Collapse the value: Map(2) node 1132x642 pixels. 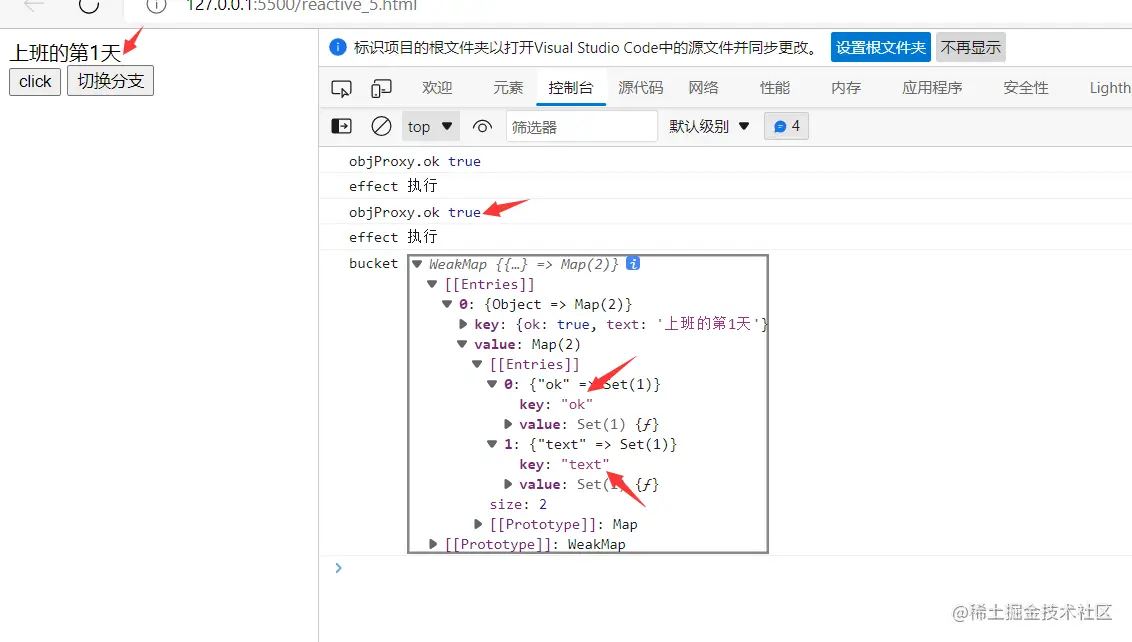coord(462,344)
